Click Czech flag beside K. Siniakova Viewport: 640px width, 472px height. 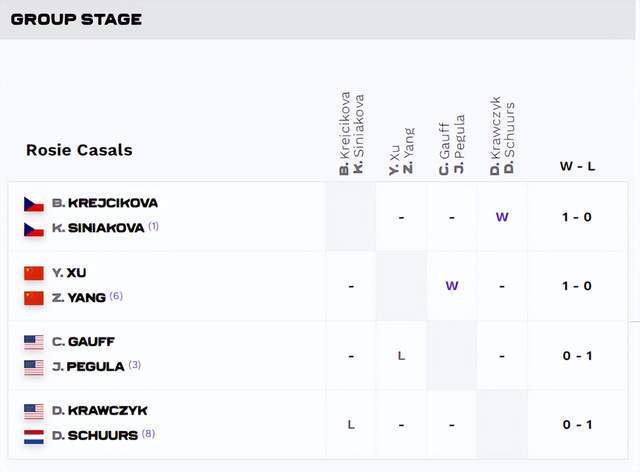34,229
